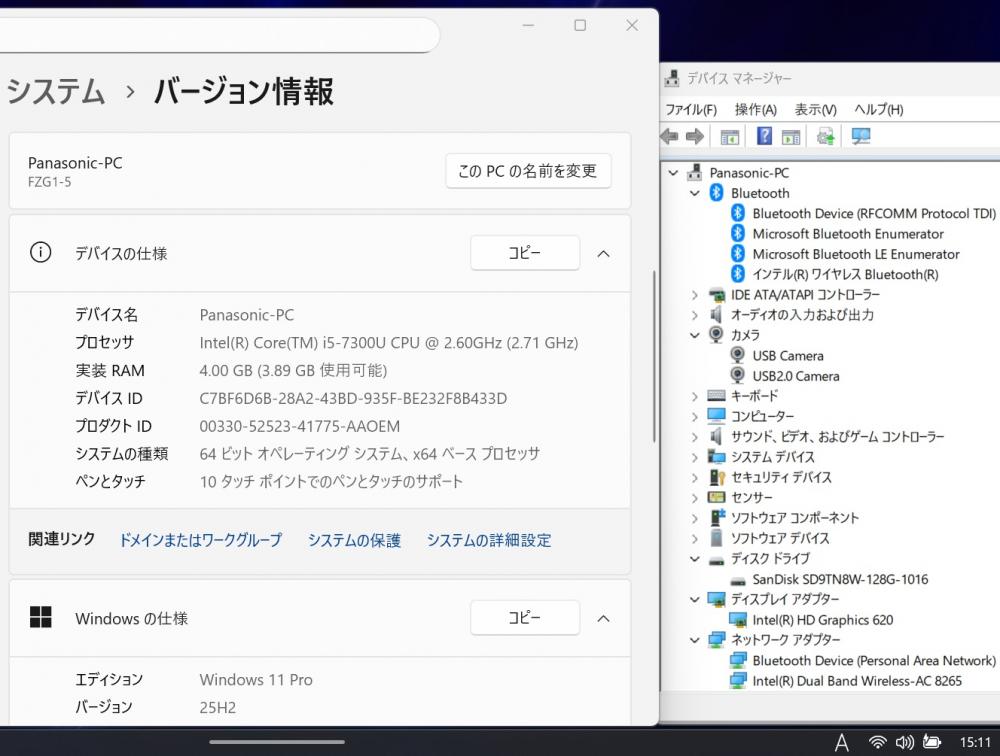Click the scan for hardware changes icon
This screenshot has width=1000, height=756.
pos(860,136)
